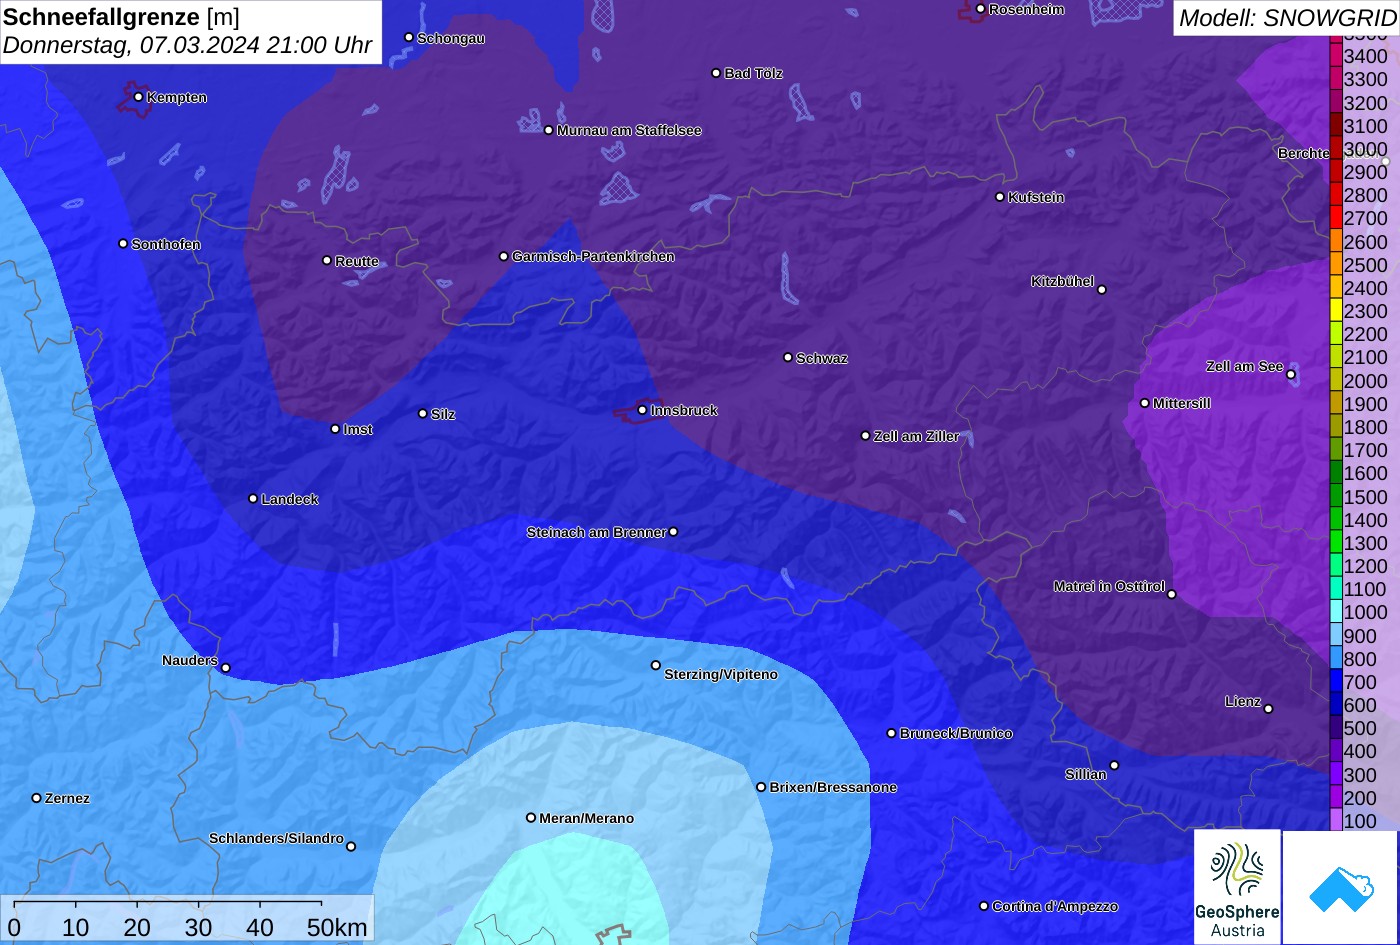Click the Kempten city label
Screen dimensions: 1400x945
[177, 97]
